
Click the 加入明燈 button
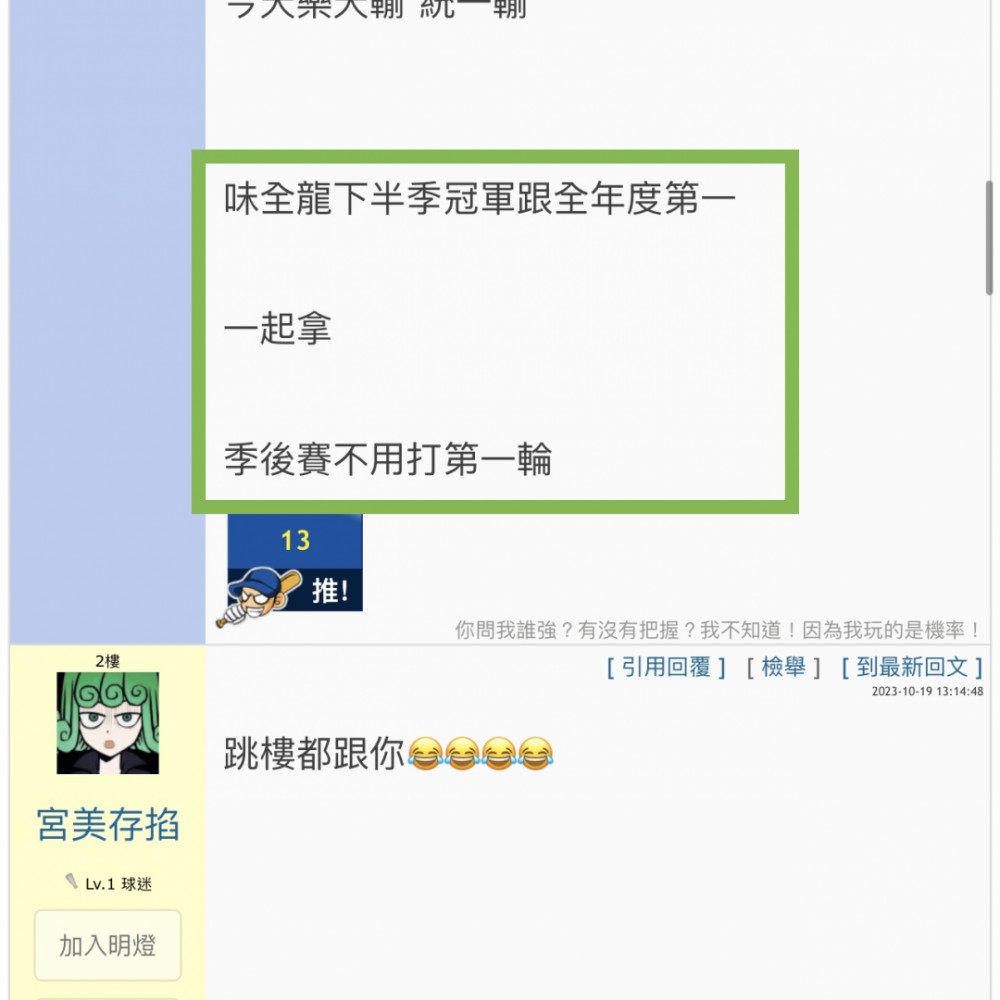tap(108, 945)
